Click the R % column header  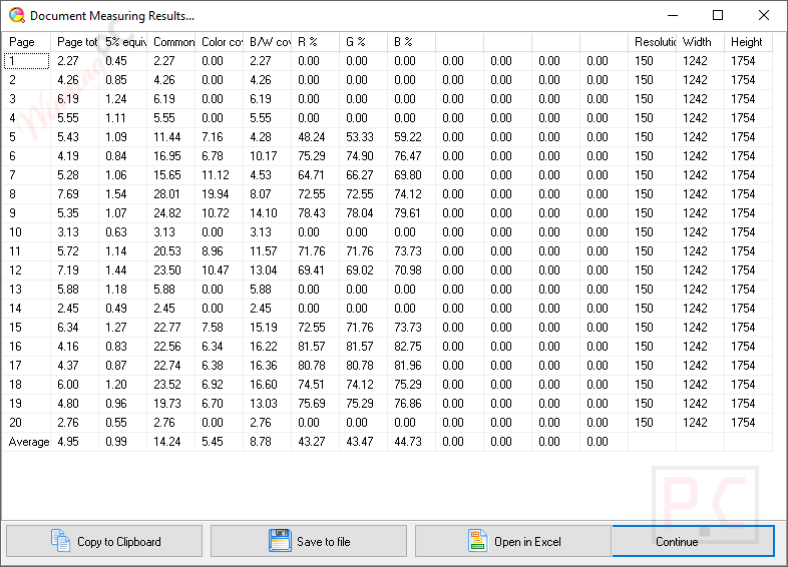coord(316,42)
